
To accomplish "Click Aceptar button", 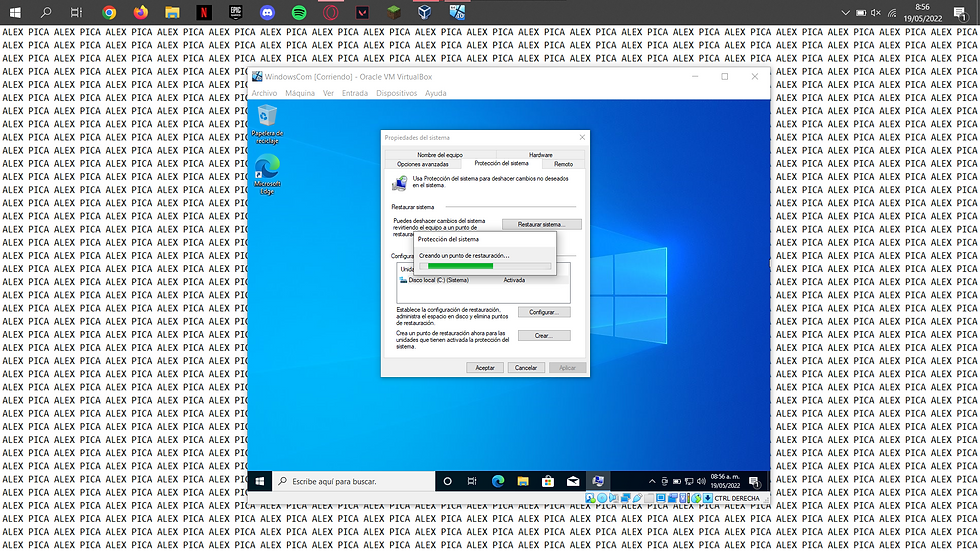I will pyautogui.click(x=485, y=367).
